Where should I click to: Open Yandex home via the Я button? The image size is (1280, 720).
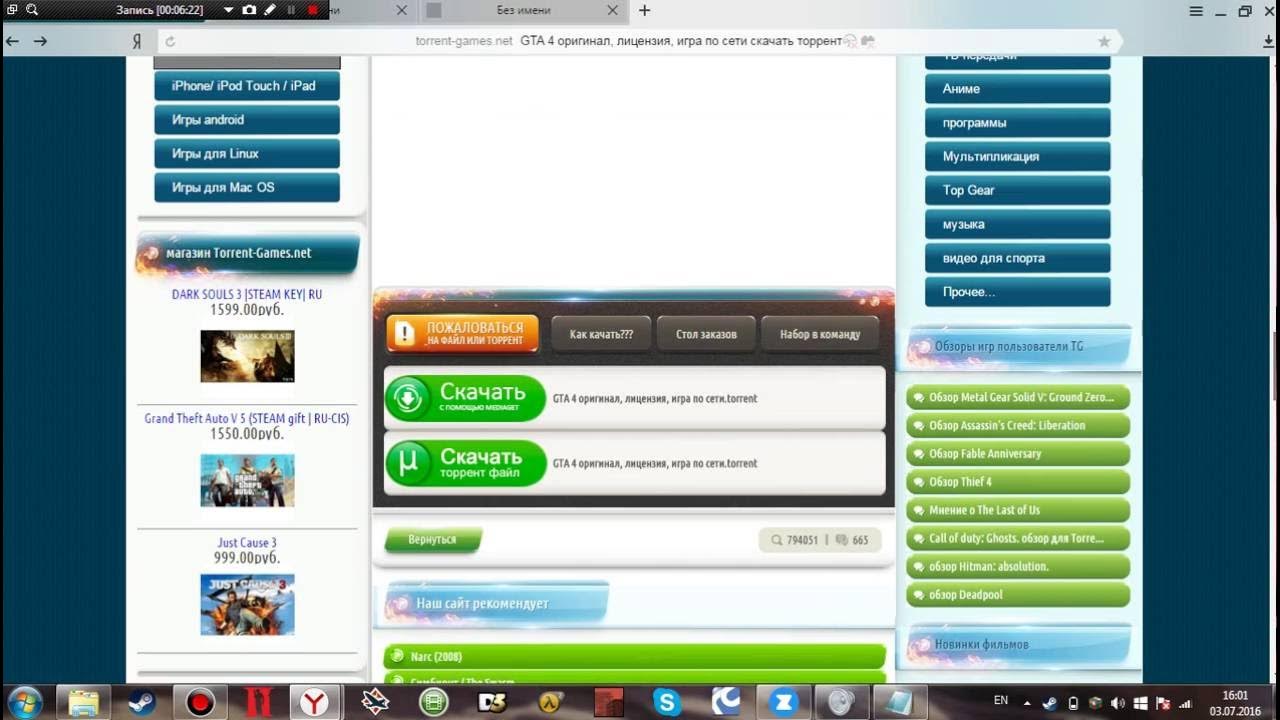click(x=137, y=42)
